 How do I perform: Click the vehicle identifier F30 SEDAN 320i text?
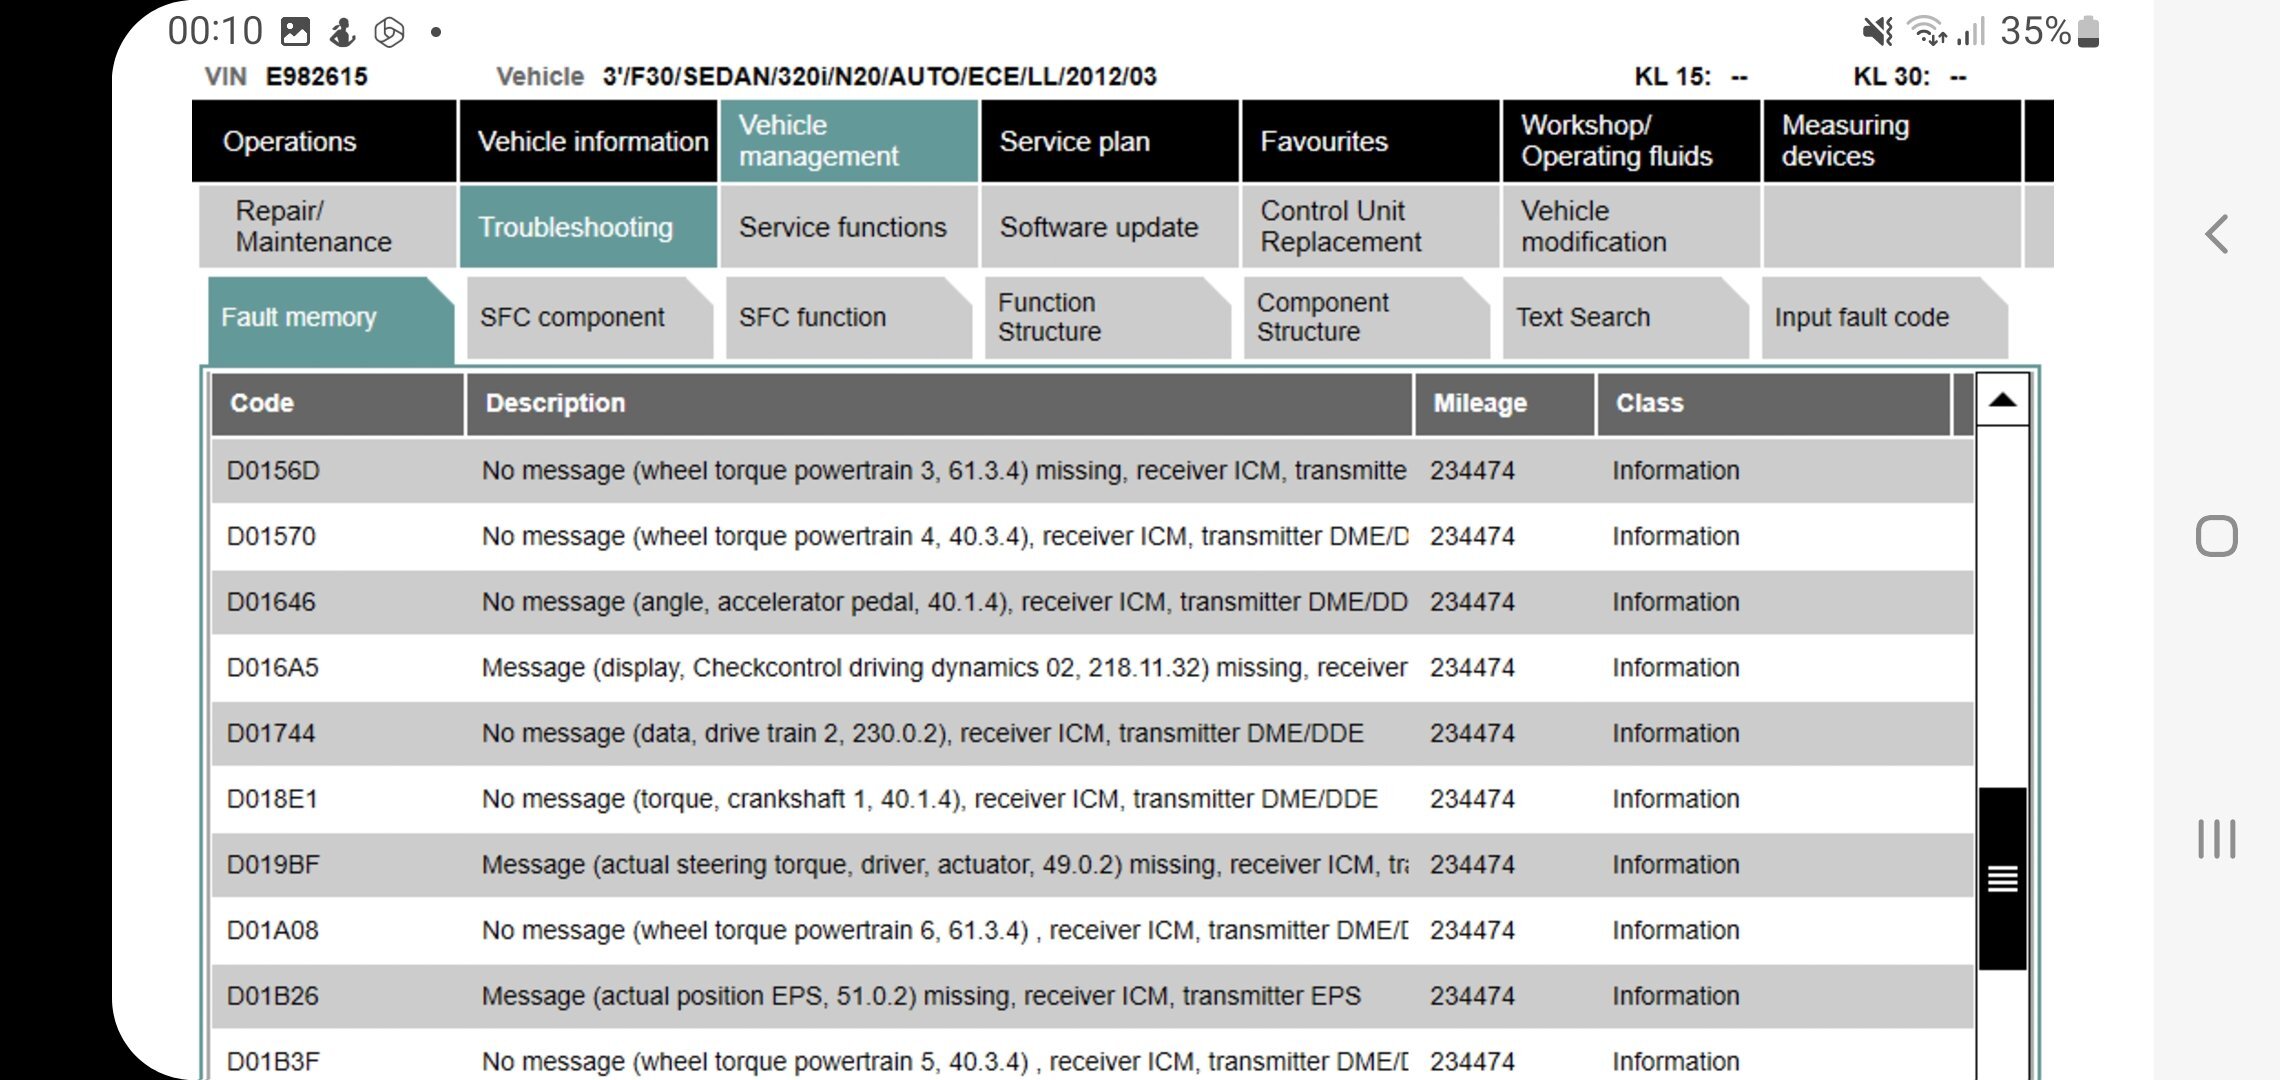pyautogui.click(x=879, y=77)
